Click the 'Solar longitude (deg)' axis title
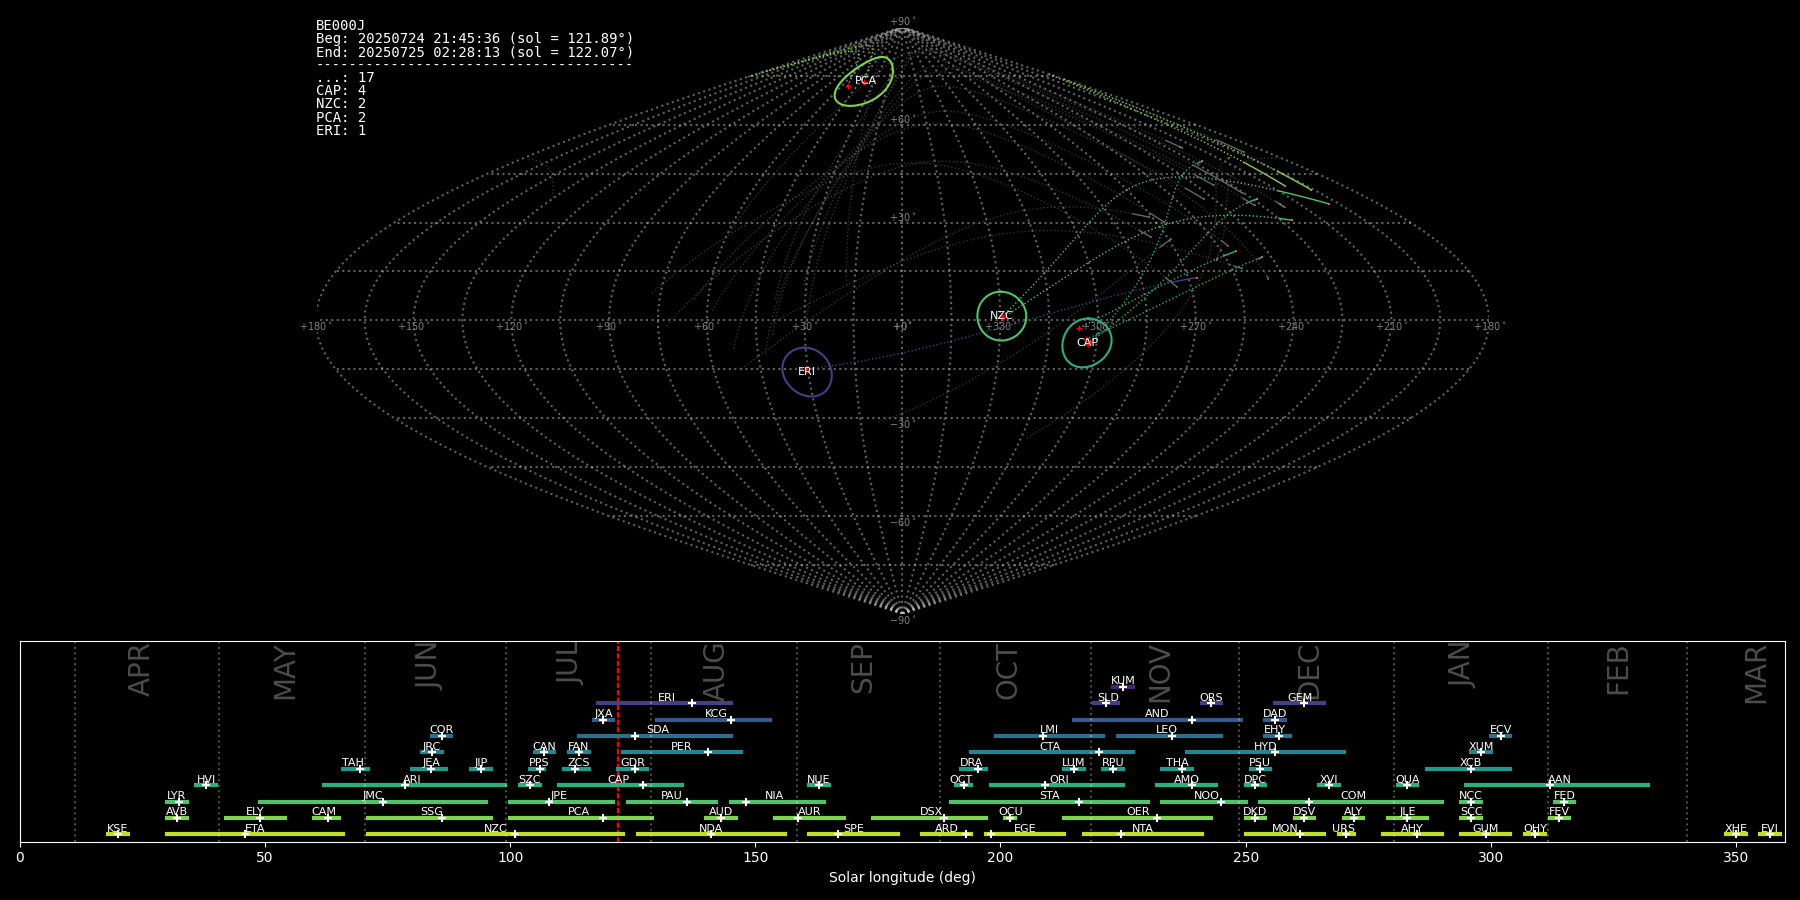The image size is (1800, 900). (902, 878)
